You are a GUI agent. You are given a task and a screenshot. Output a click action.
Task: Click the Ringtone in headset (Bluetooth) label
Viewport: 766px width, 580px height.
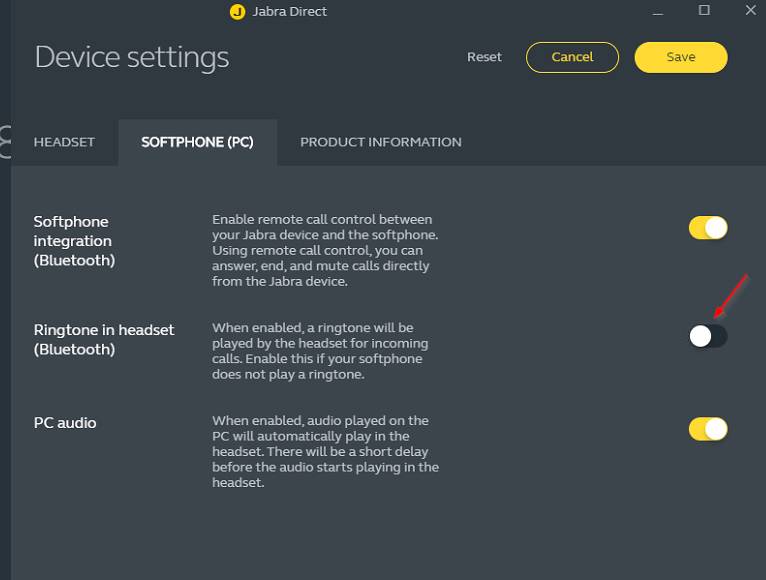104,340
